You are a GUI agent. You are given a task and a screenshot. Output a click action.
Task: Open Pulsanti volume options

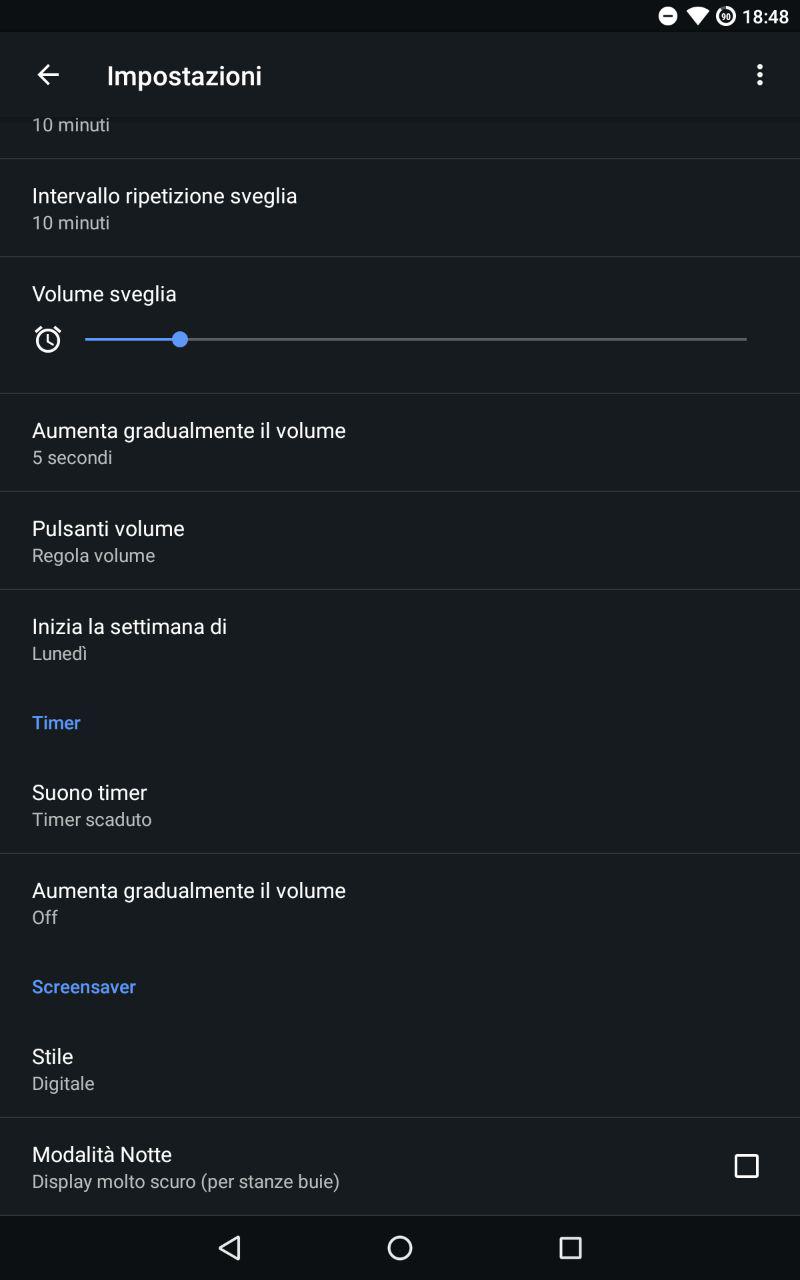(x=400, y=541)
